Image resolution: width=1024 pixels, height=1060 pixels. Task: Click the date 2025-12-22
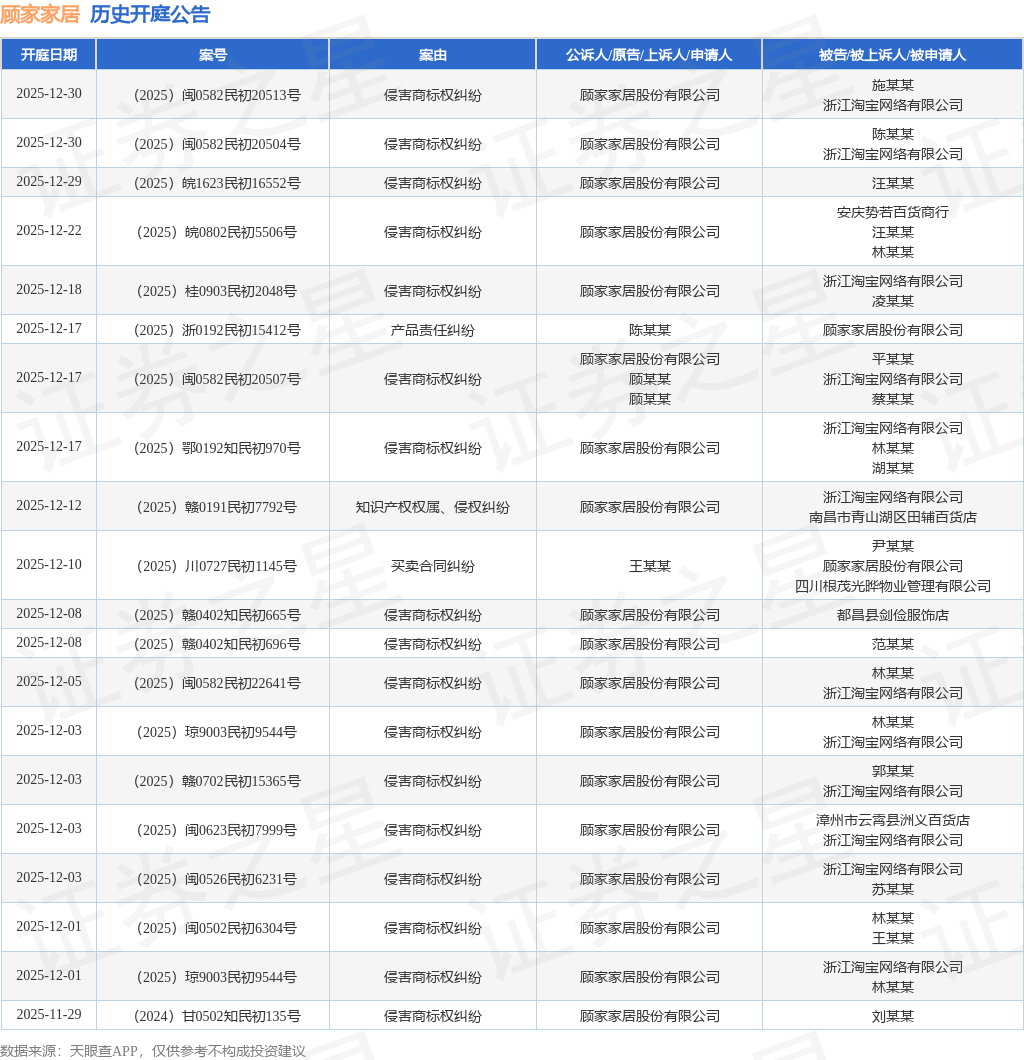(49, 231)
